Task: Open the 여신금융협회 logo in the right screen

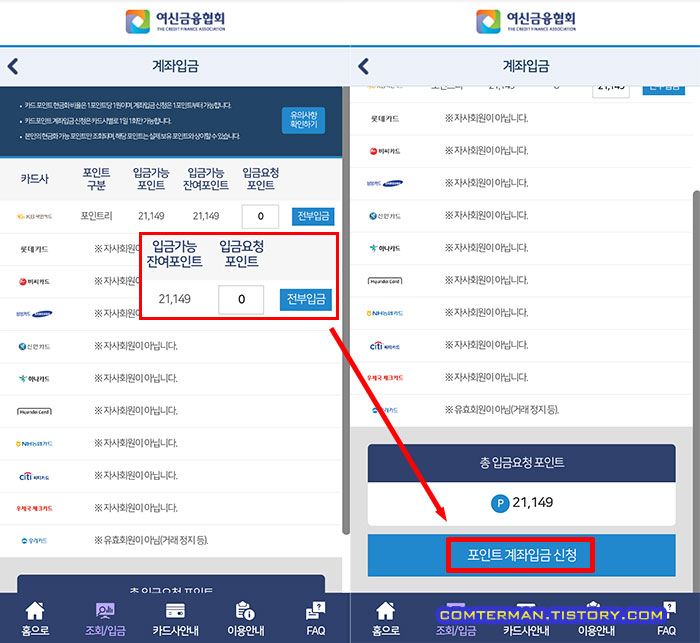Action: click(x=526, y=21)
